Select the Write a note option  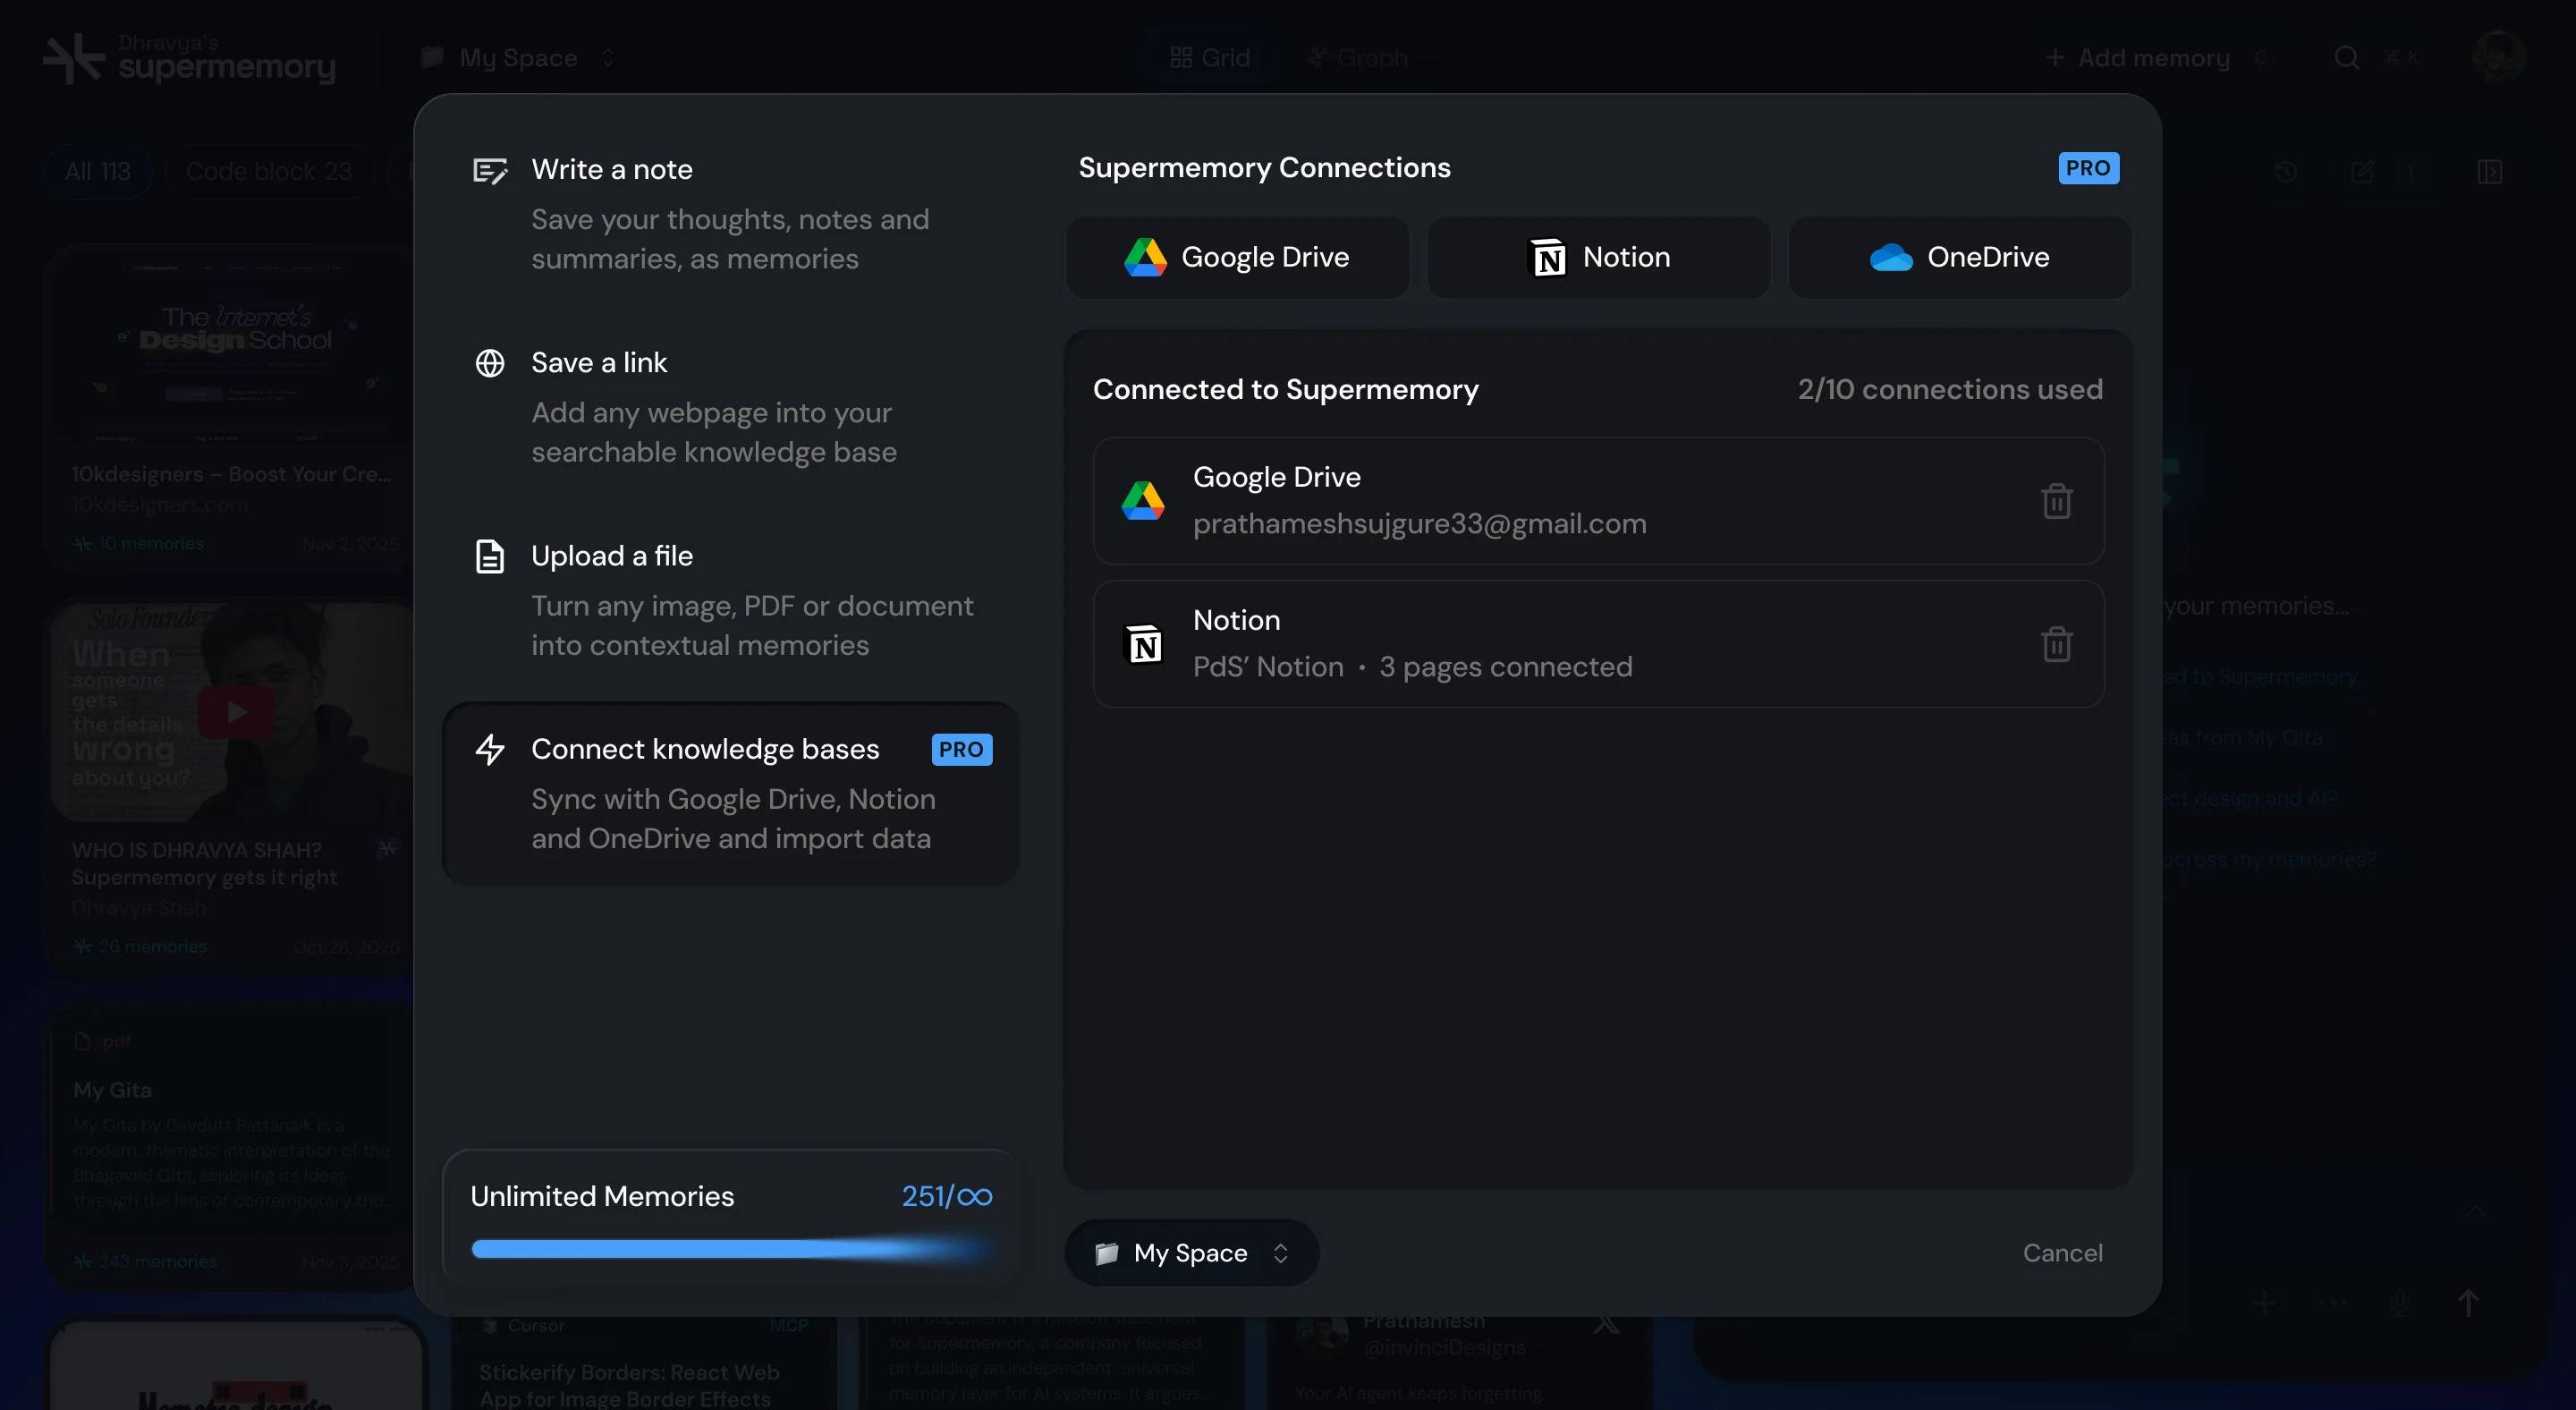tap(730, 213)
